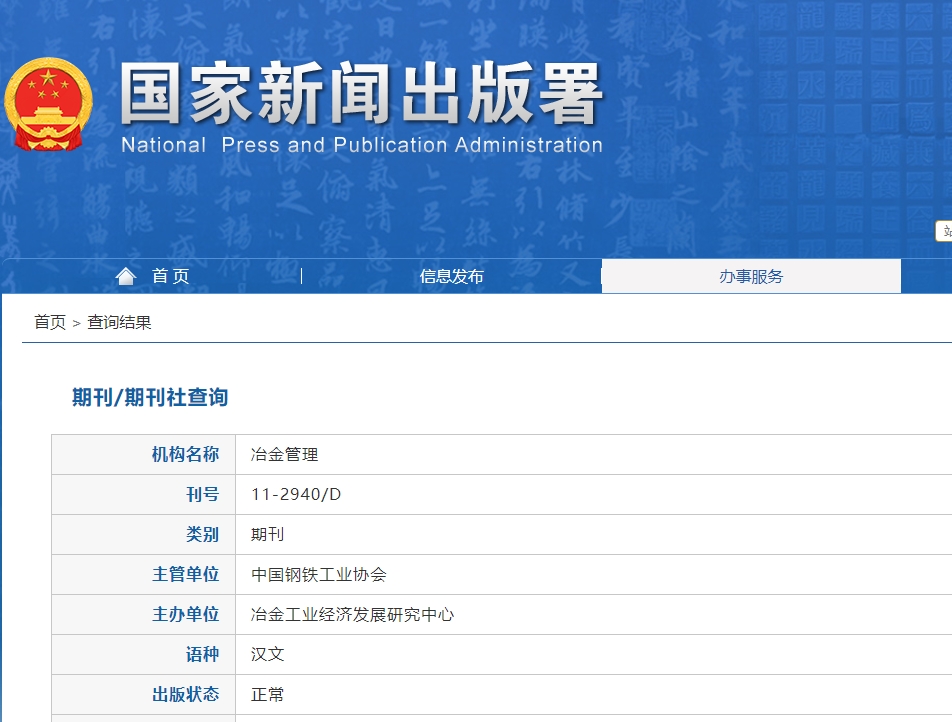Select the 正常 status value
The height and width of the screenshot is (722, 952).
tap(267, 695)
